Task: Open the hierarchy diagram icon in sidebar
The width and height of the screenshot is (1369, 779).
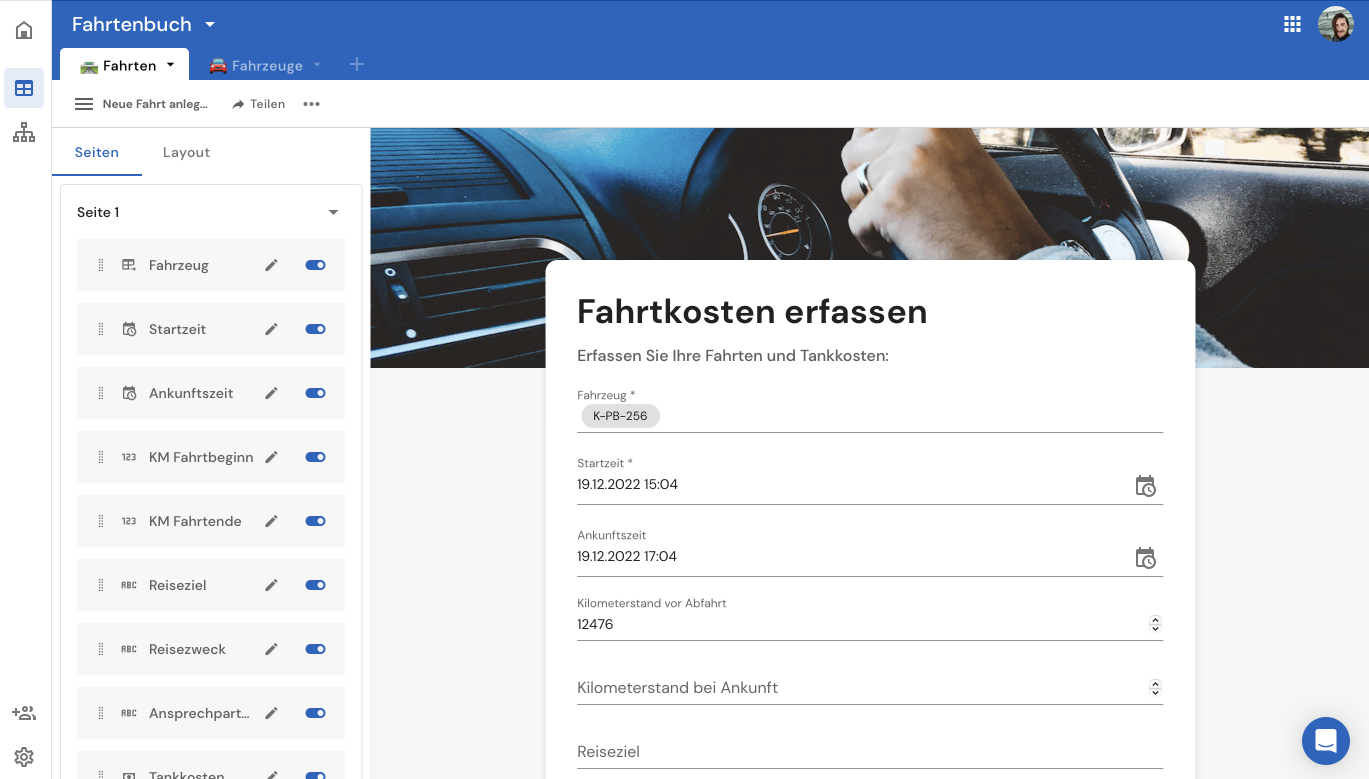Action: tap(24, 133)
